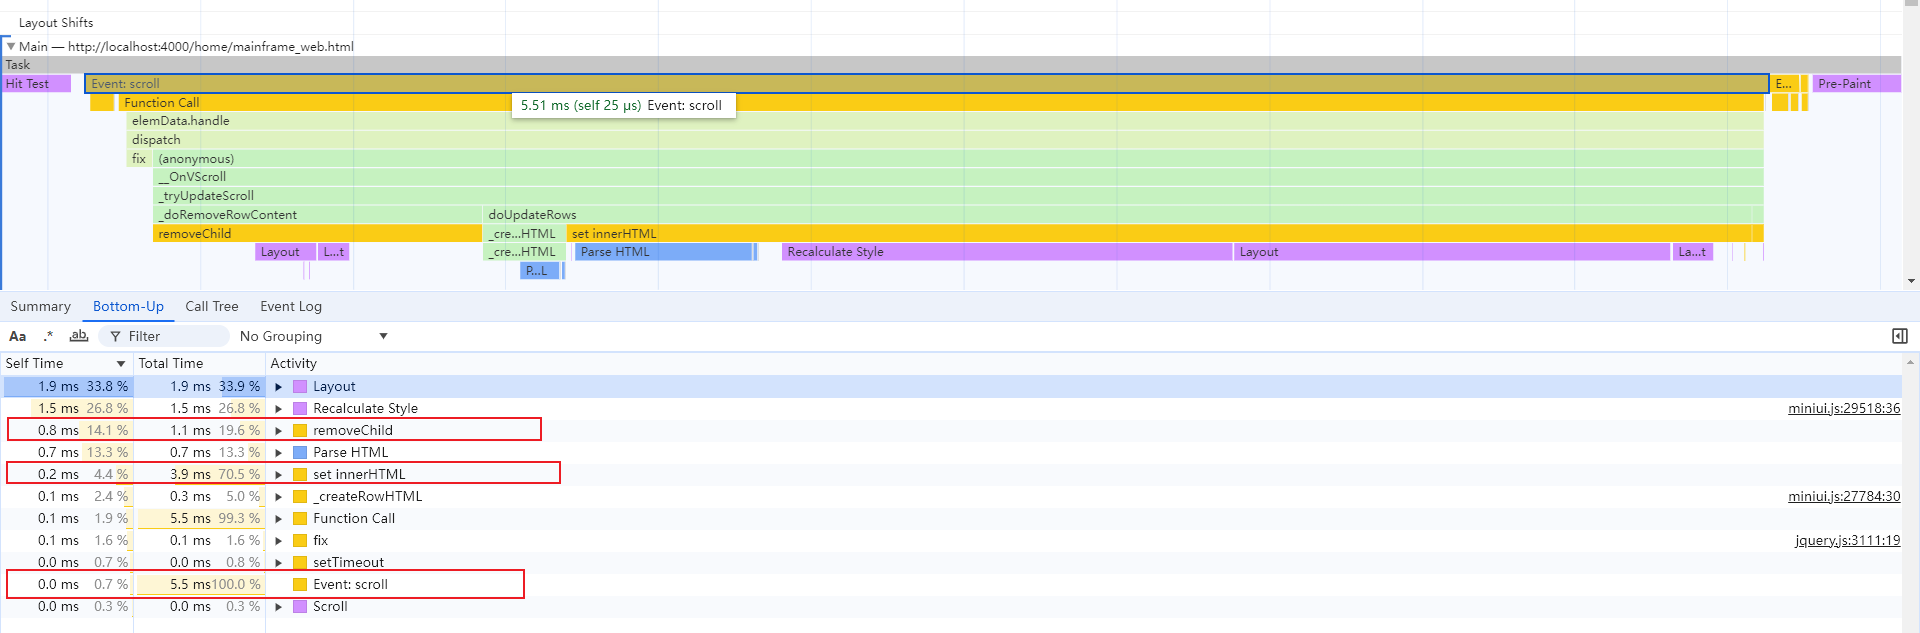The width and height of the screenshot is (1920, 633).
Task: Expand the removeChild activity row
Action: coord(279,431)
